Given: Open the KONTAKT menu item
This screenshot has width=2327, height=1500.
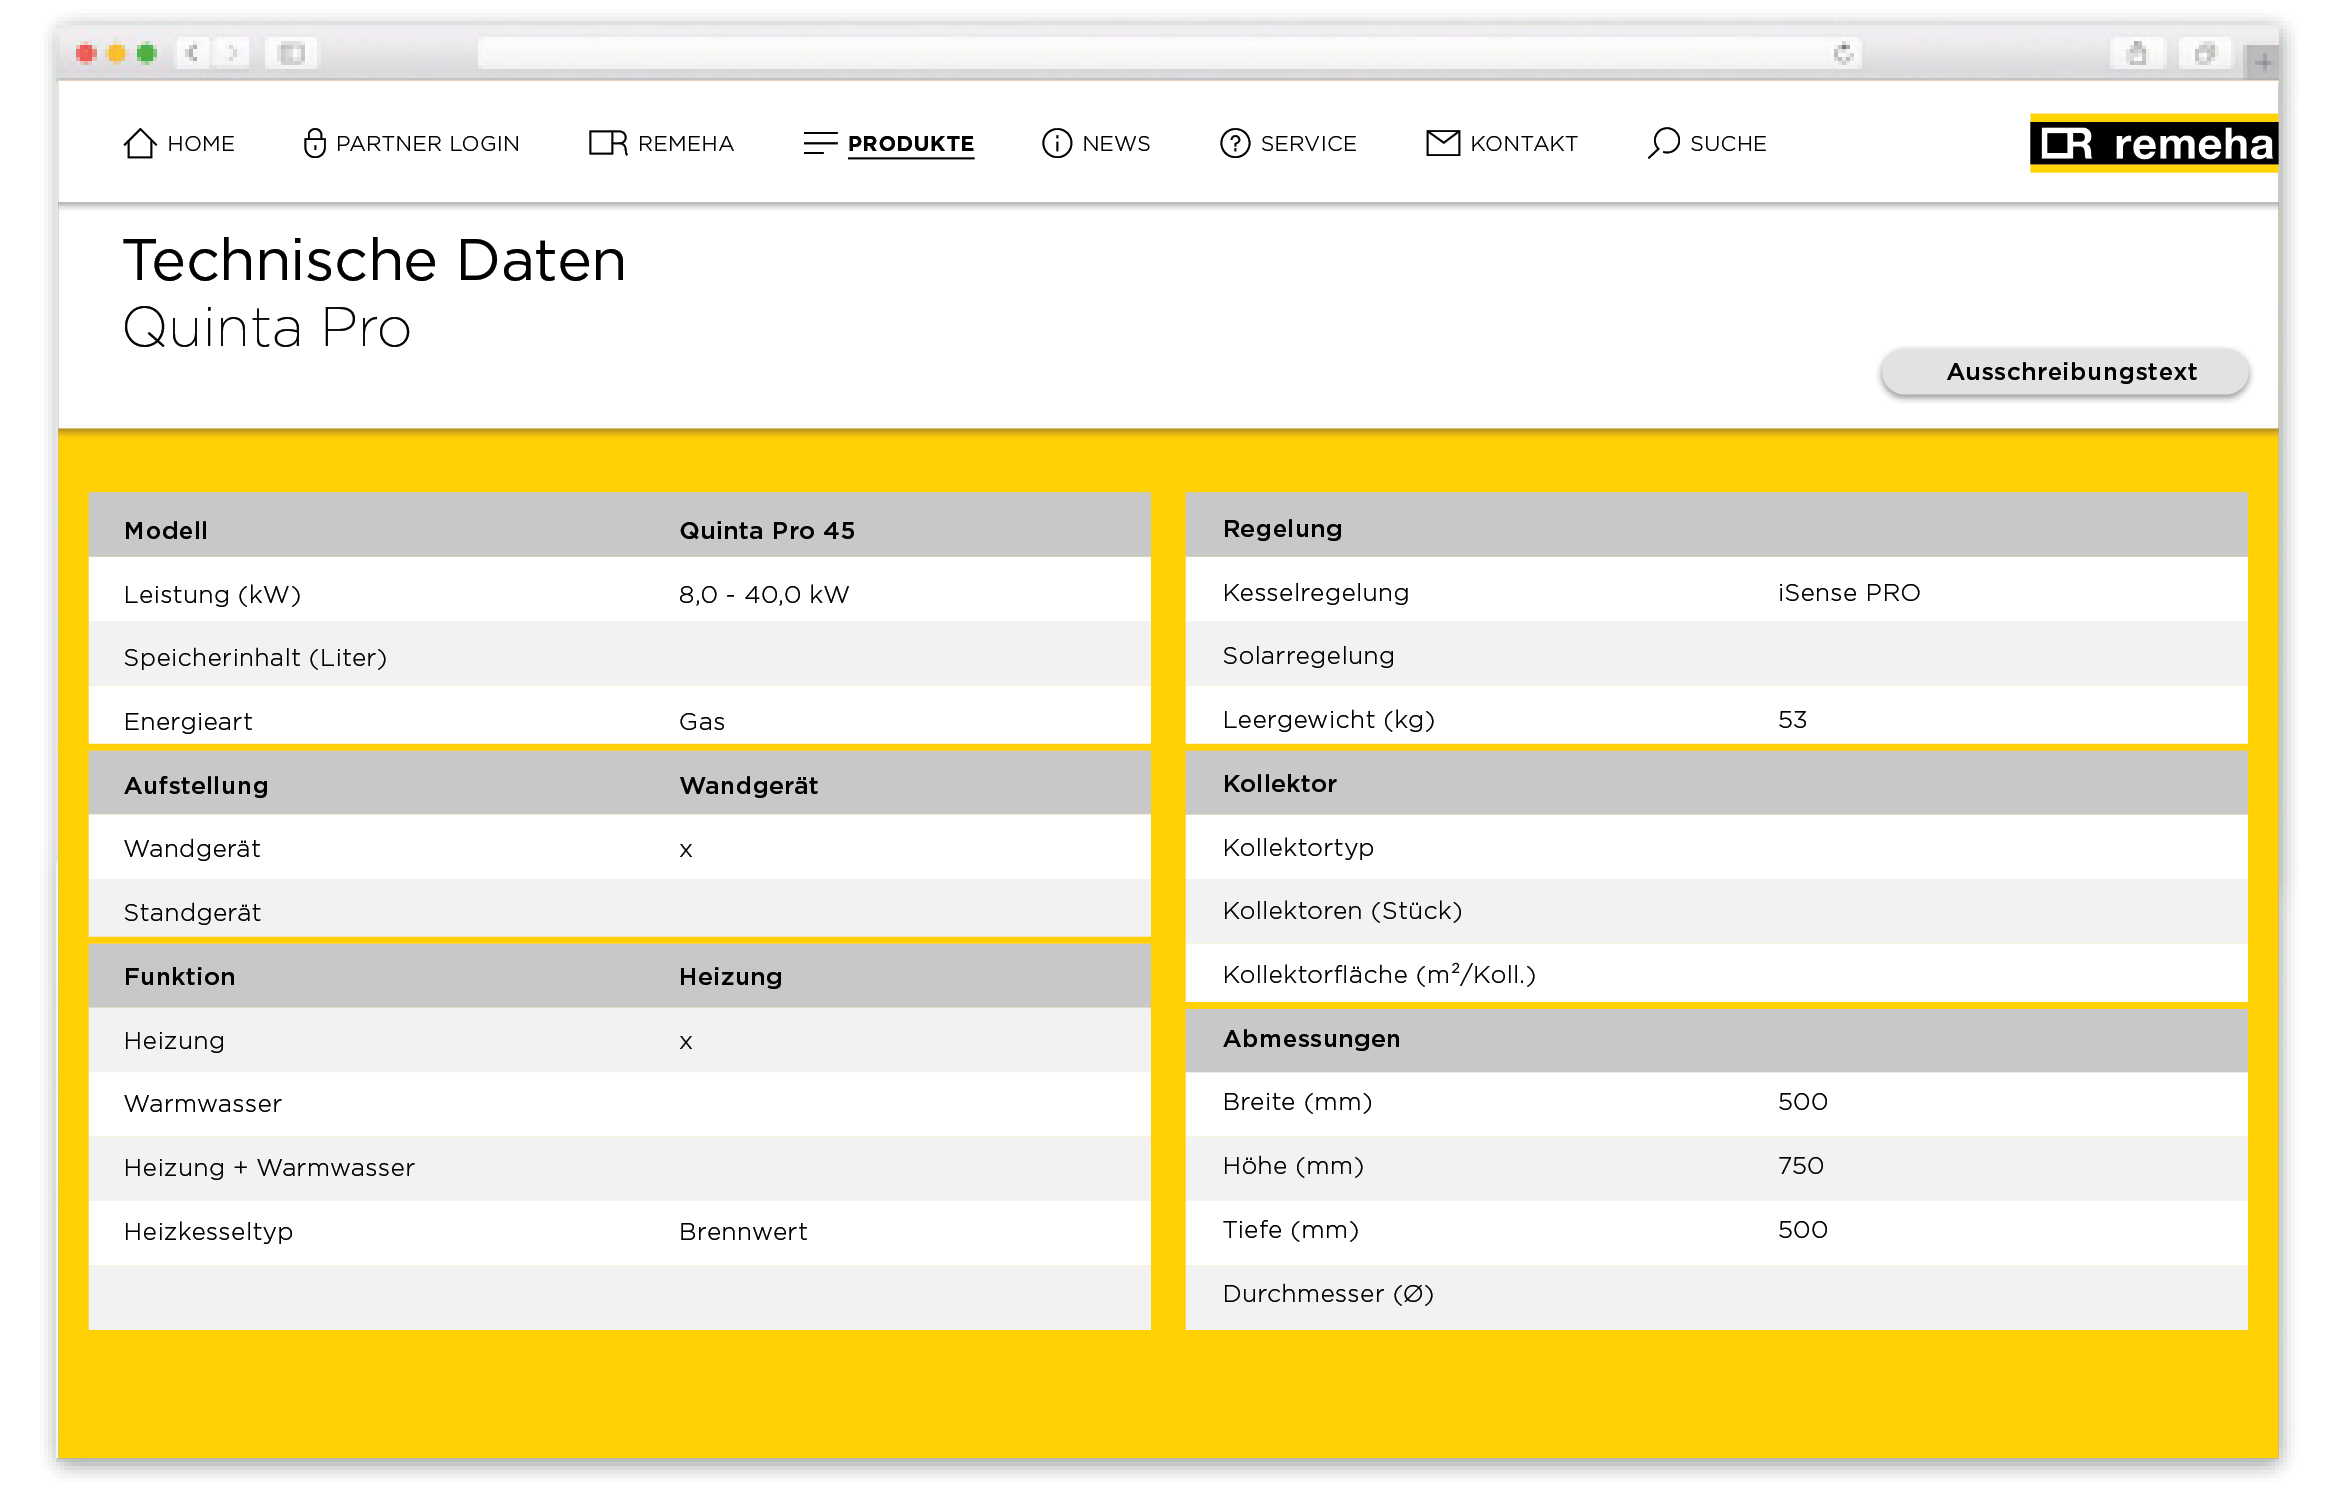Looking at the screenshot, I should pyautogui.click(x=1524, y=143).
